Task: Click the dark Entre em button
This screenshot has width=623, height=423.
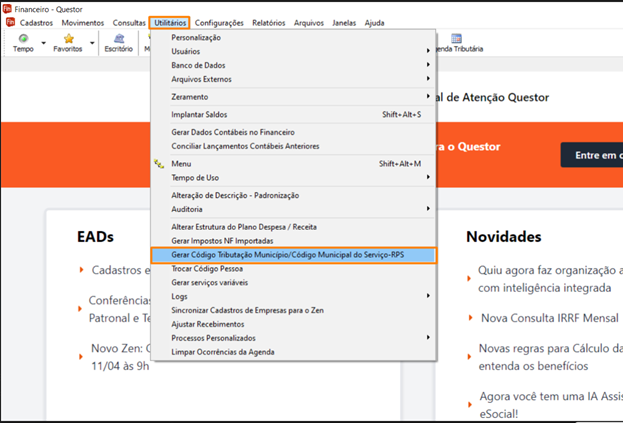Action: click(x=592, y=155)
